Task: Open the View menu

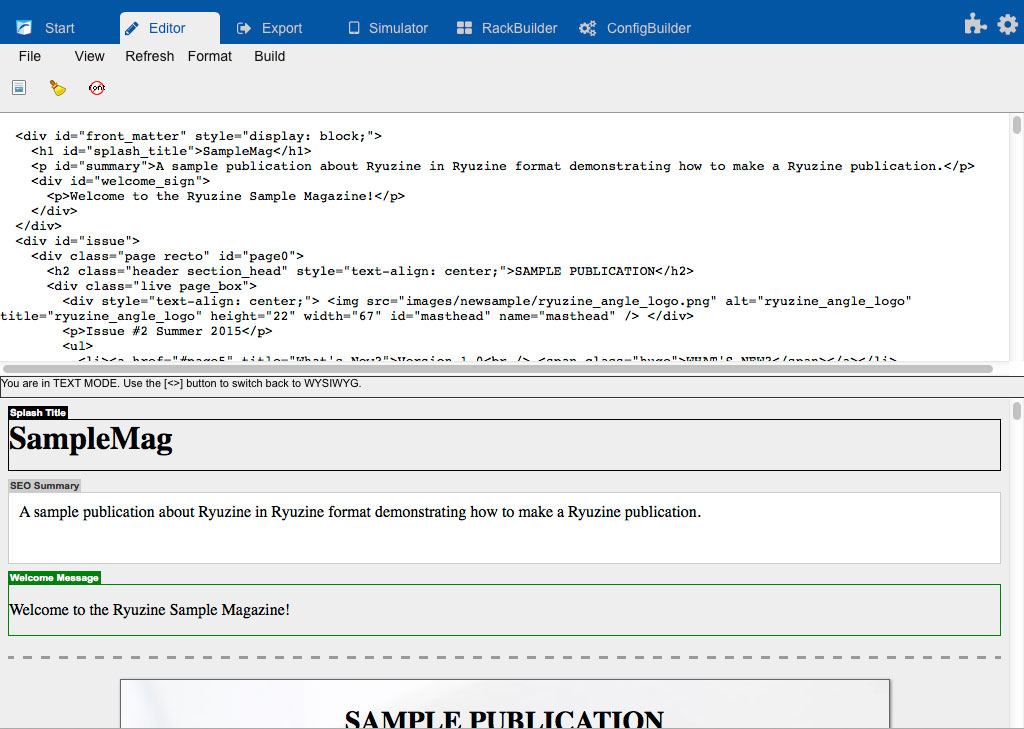Action: pos(89,56)
